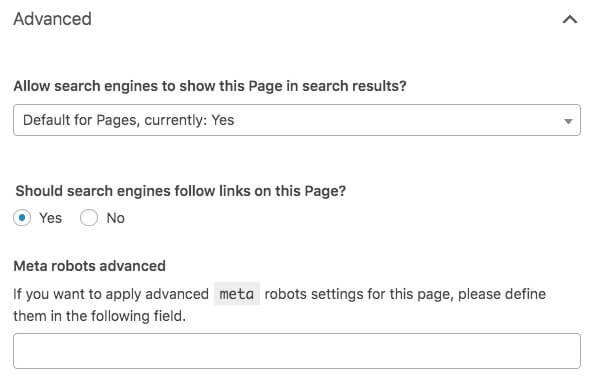599x387 pixels.
Task: Focus the Meta robots advanced text field
Action: [x=297, y=351]
